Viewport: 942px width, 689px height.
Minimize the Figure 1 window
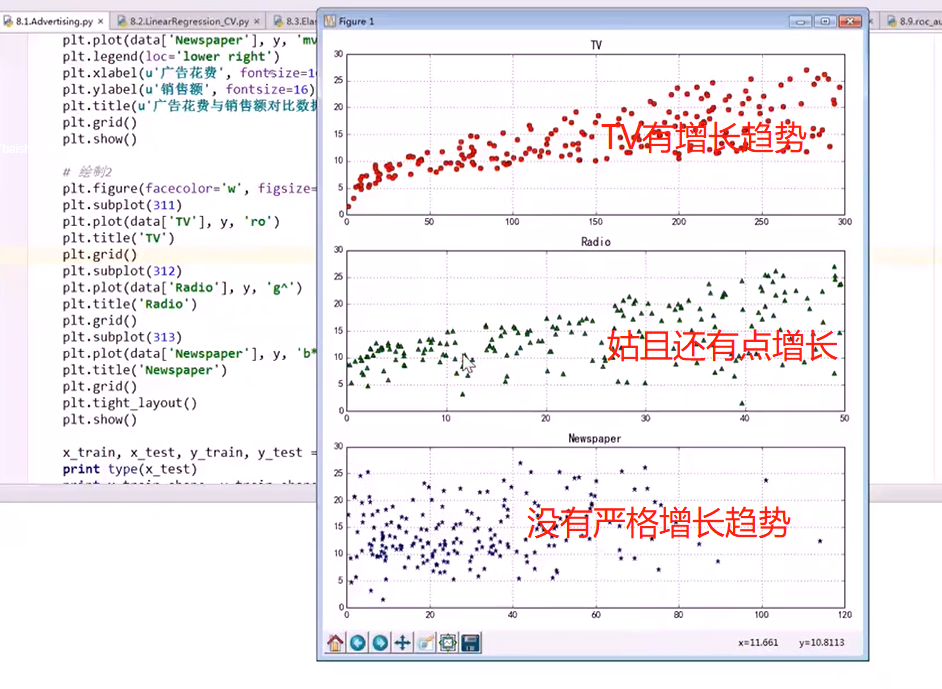point(800,21)
